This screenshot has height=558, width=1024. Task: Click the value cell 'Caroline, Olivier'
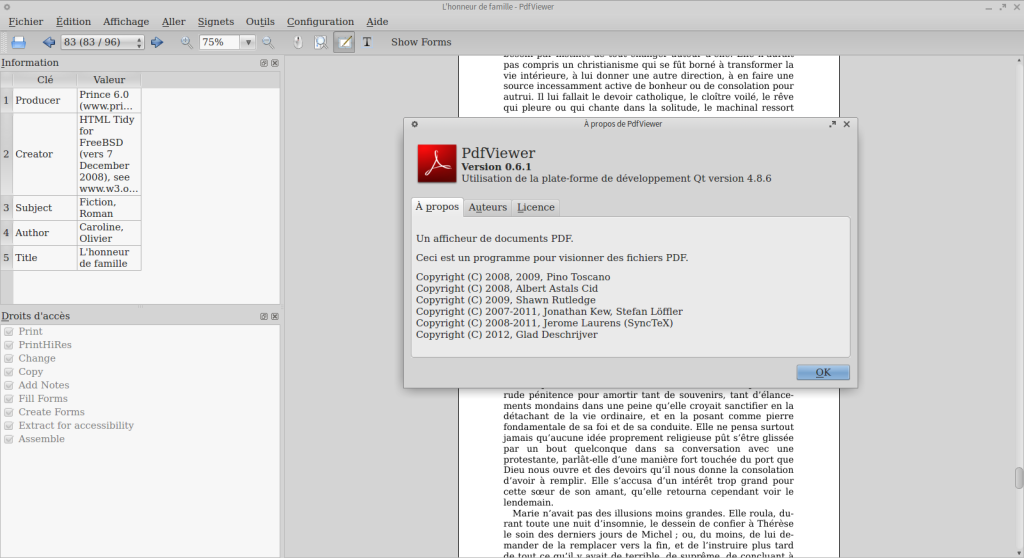click(x=109, y=233)
